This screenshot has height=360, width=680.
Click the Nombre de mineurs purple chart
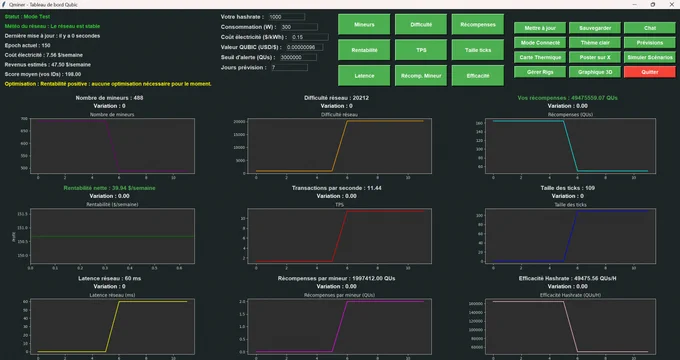tap(112, 146)
